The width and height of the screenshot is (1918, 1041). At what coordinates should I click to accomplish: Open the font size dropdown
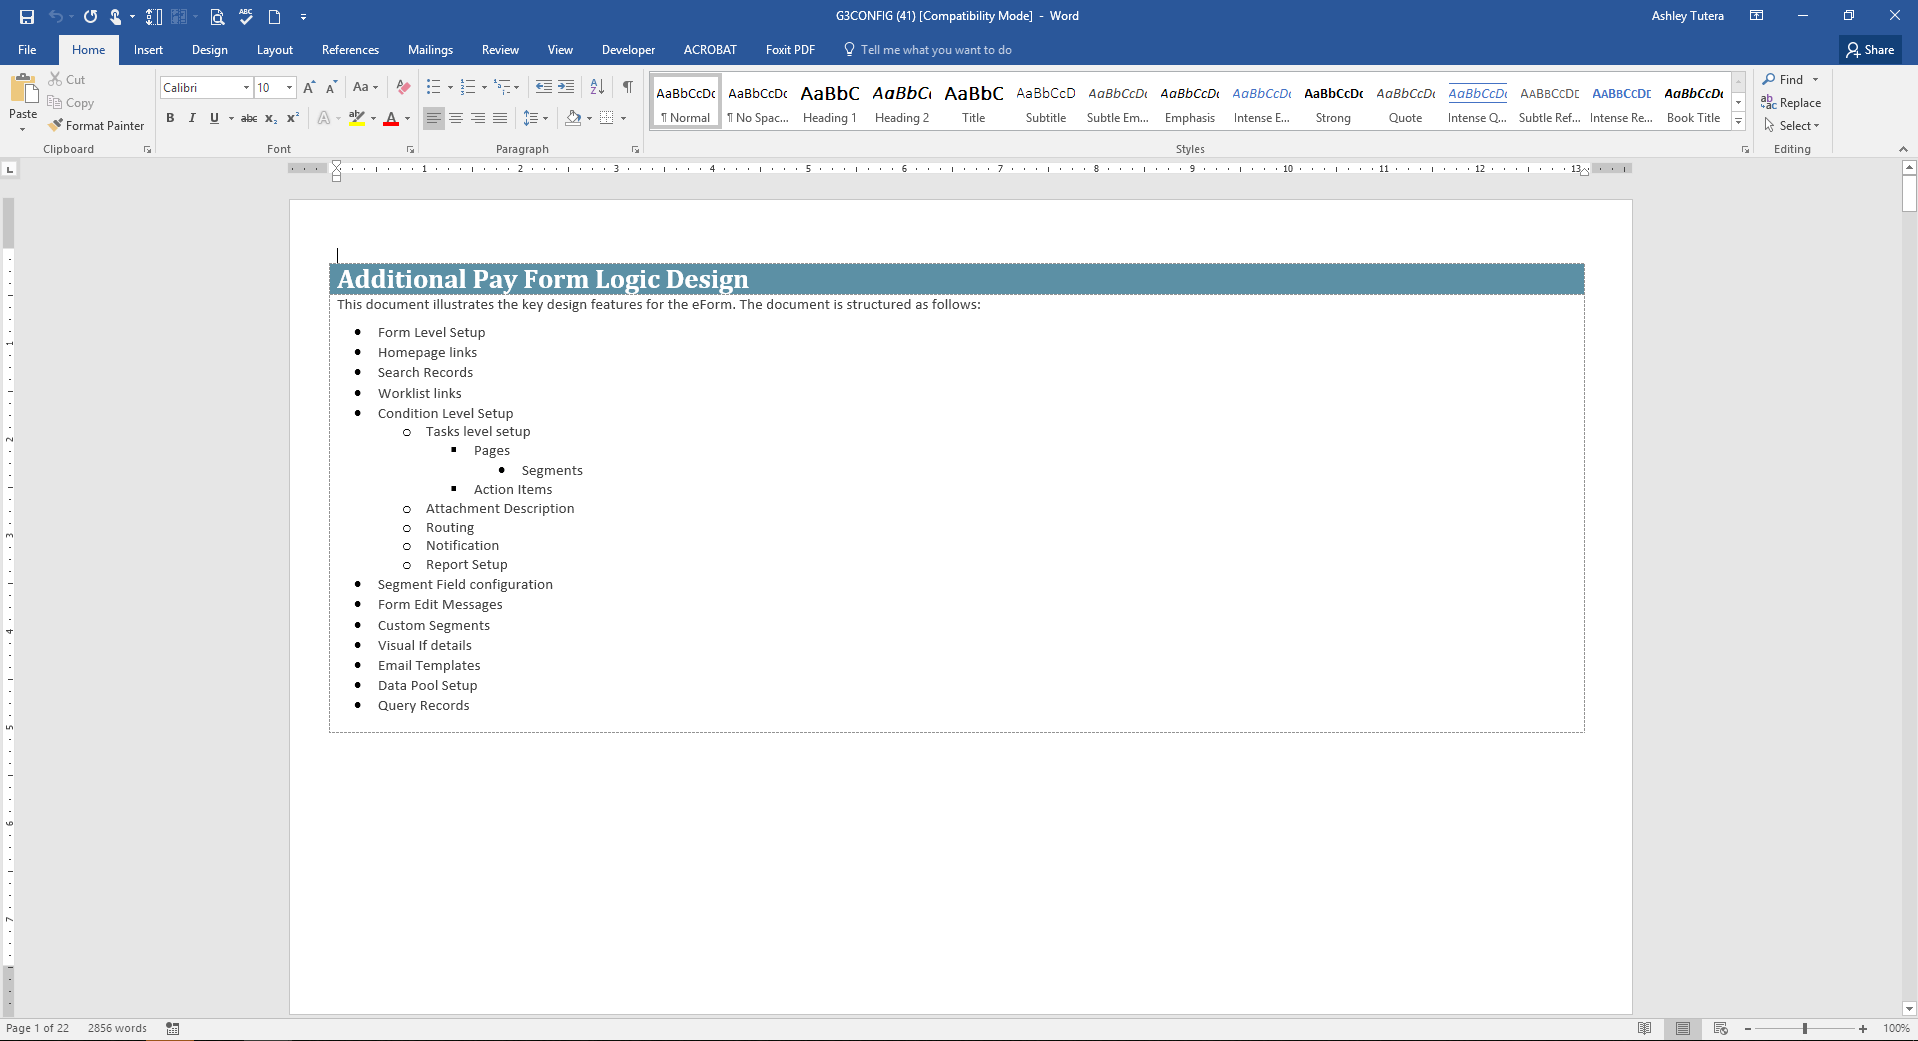[x=290, y=88]
